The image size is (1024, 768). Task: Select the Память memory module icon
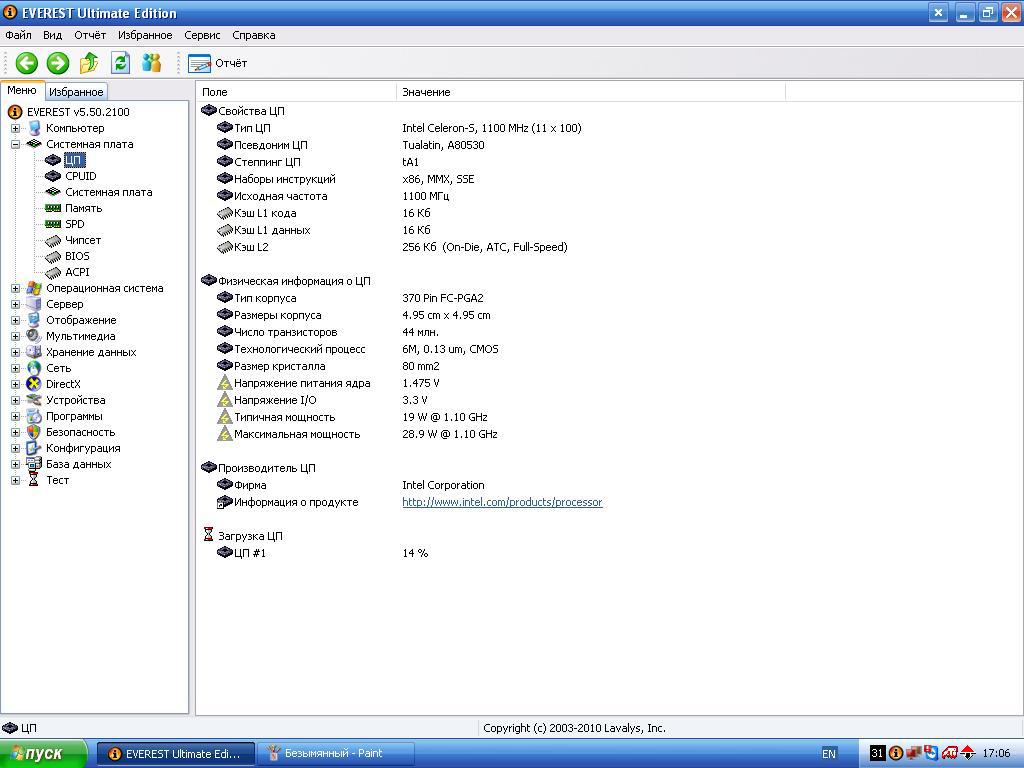click(x=53, y=208)
